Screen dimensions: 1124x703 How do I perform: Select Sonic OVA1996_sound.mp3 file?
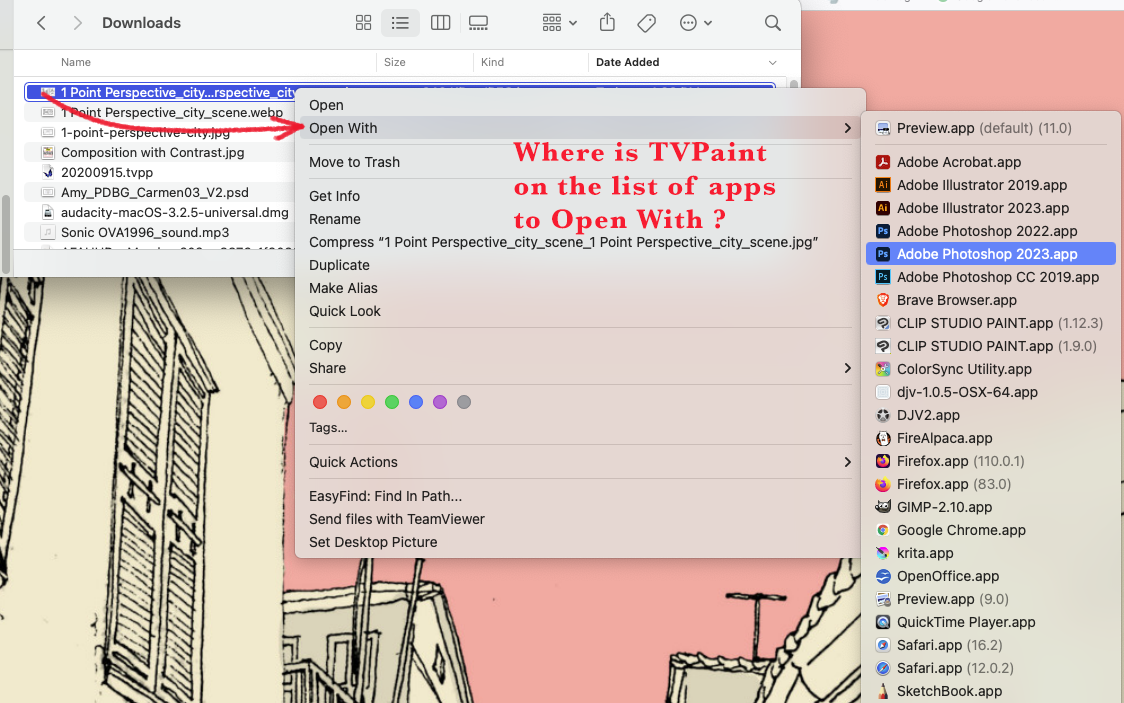click(x=145, y=233)
